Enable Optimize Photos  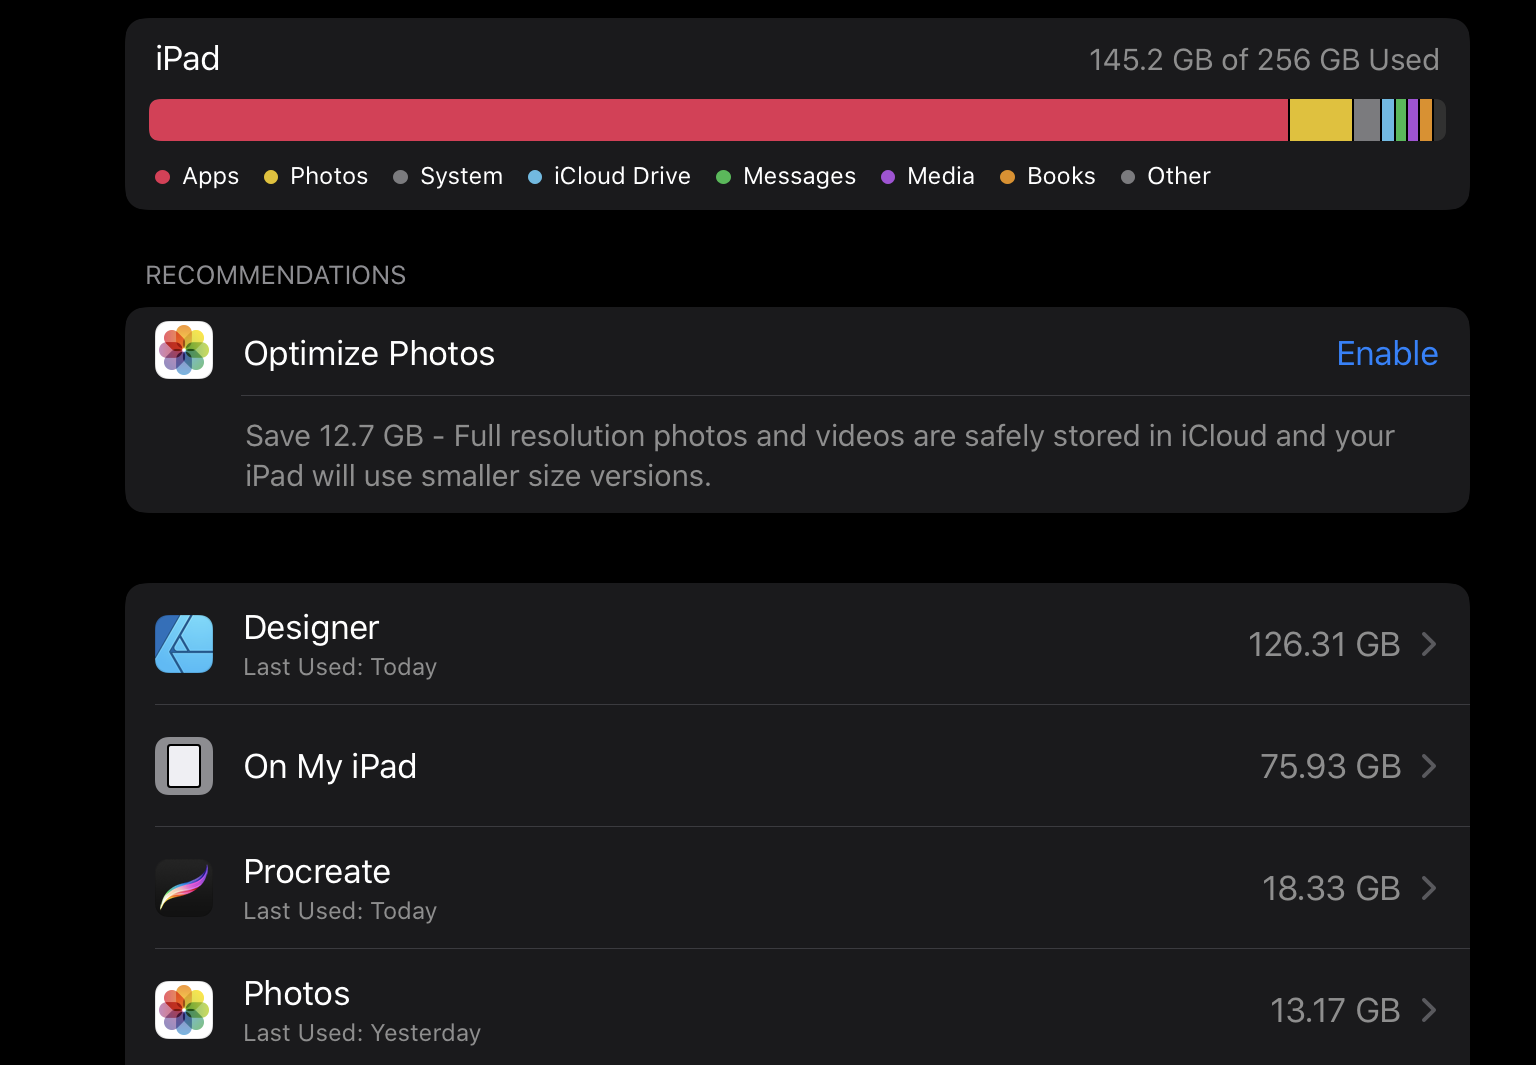[1387, 354]
